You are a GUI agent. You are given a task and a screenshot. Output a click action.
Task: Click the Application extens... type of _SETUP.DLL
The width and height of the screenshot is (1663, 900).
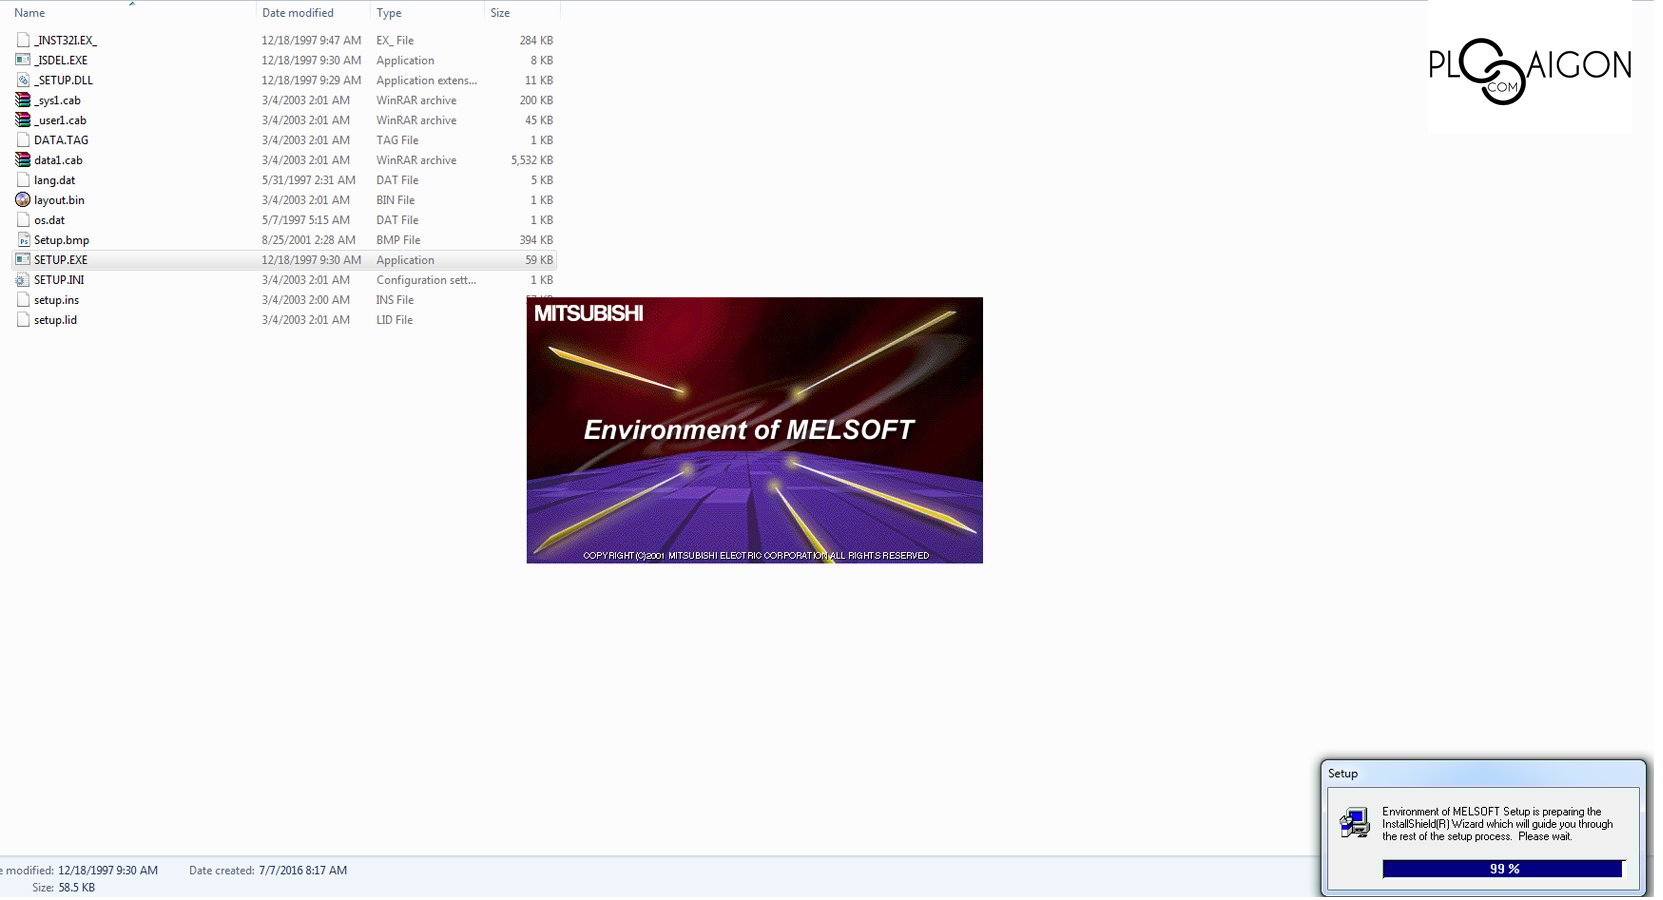[427, 80]
